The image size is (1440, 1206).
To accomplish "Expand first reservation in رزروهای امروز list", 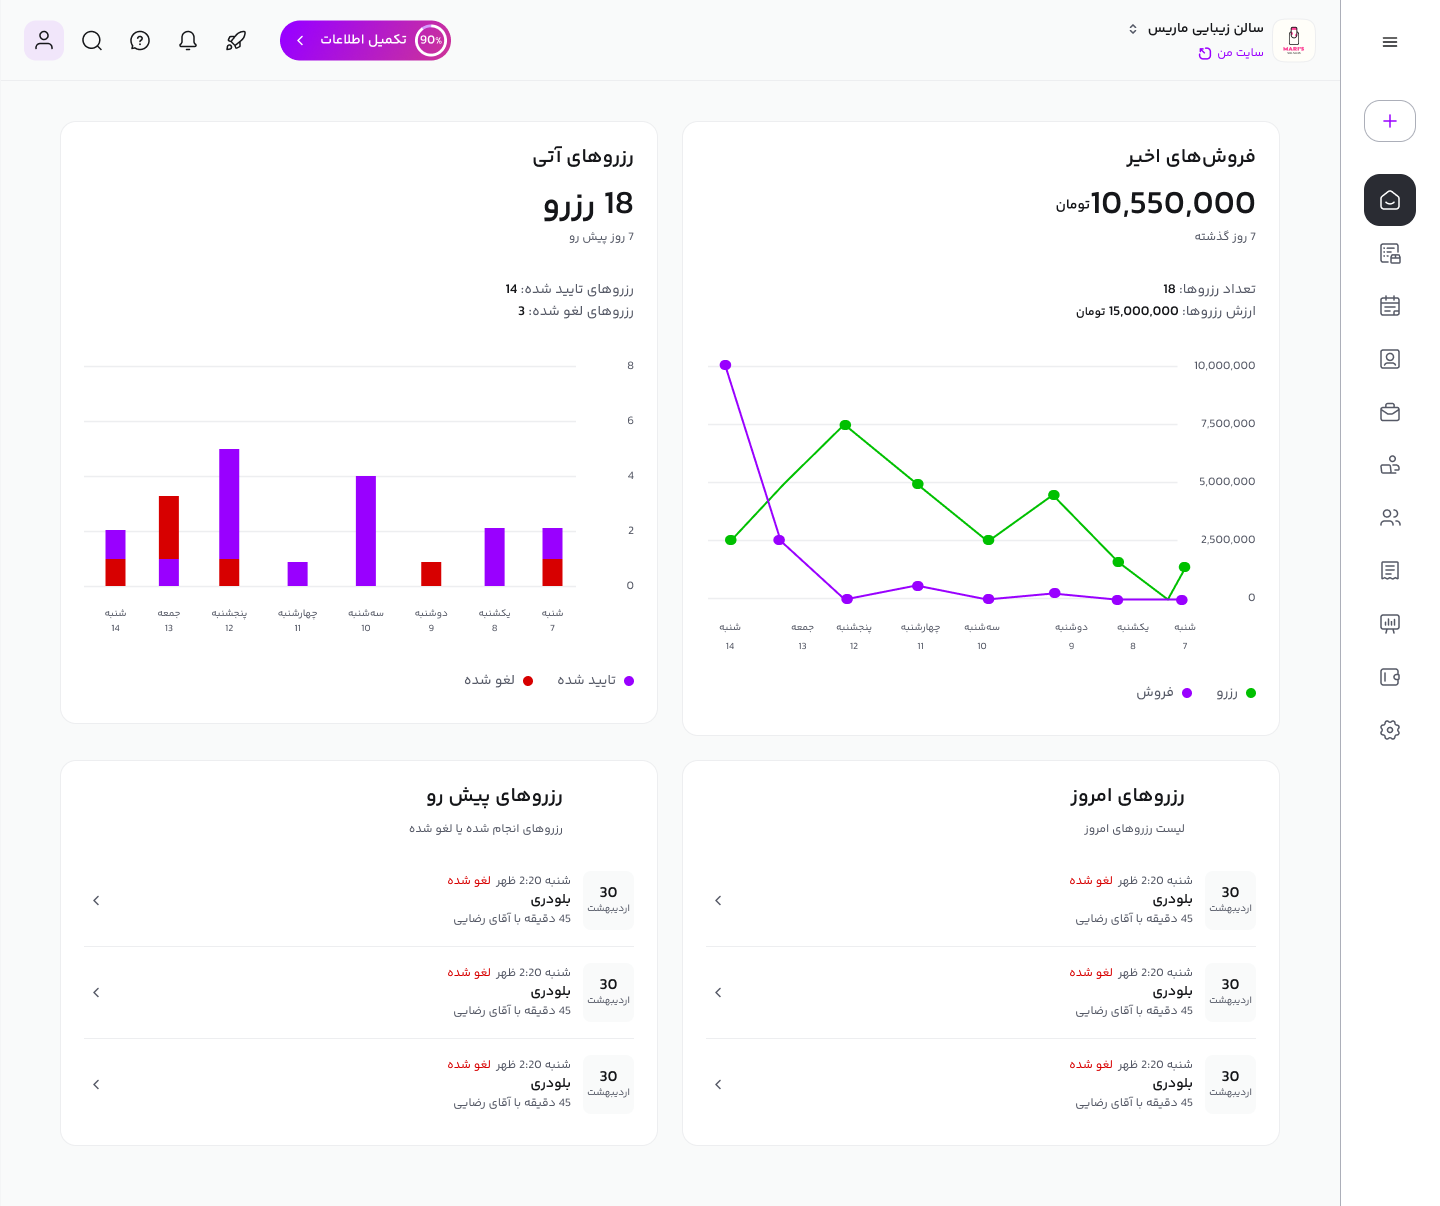I will coord(718,901).
